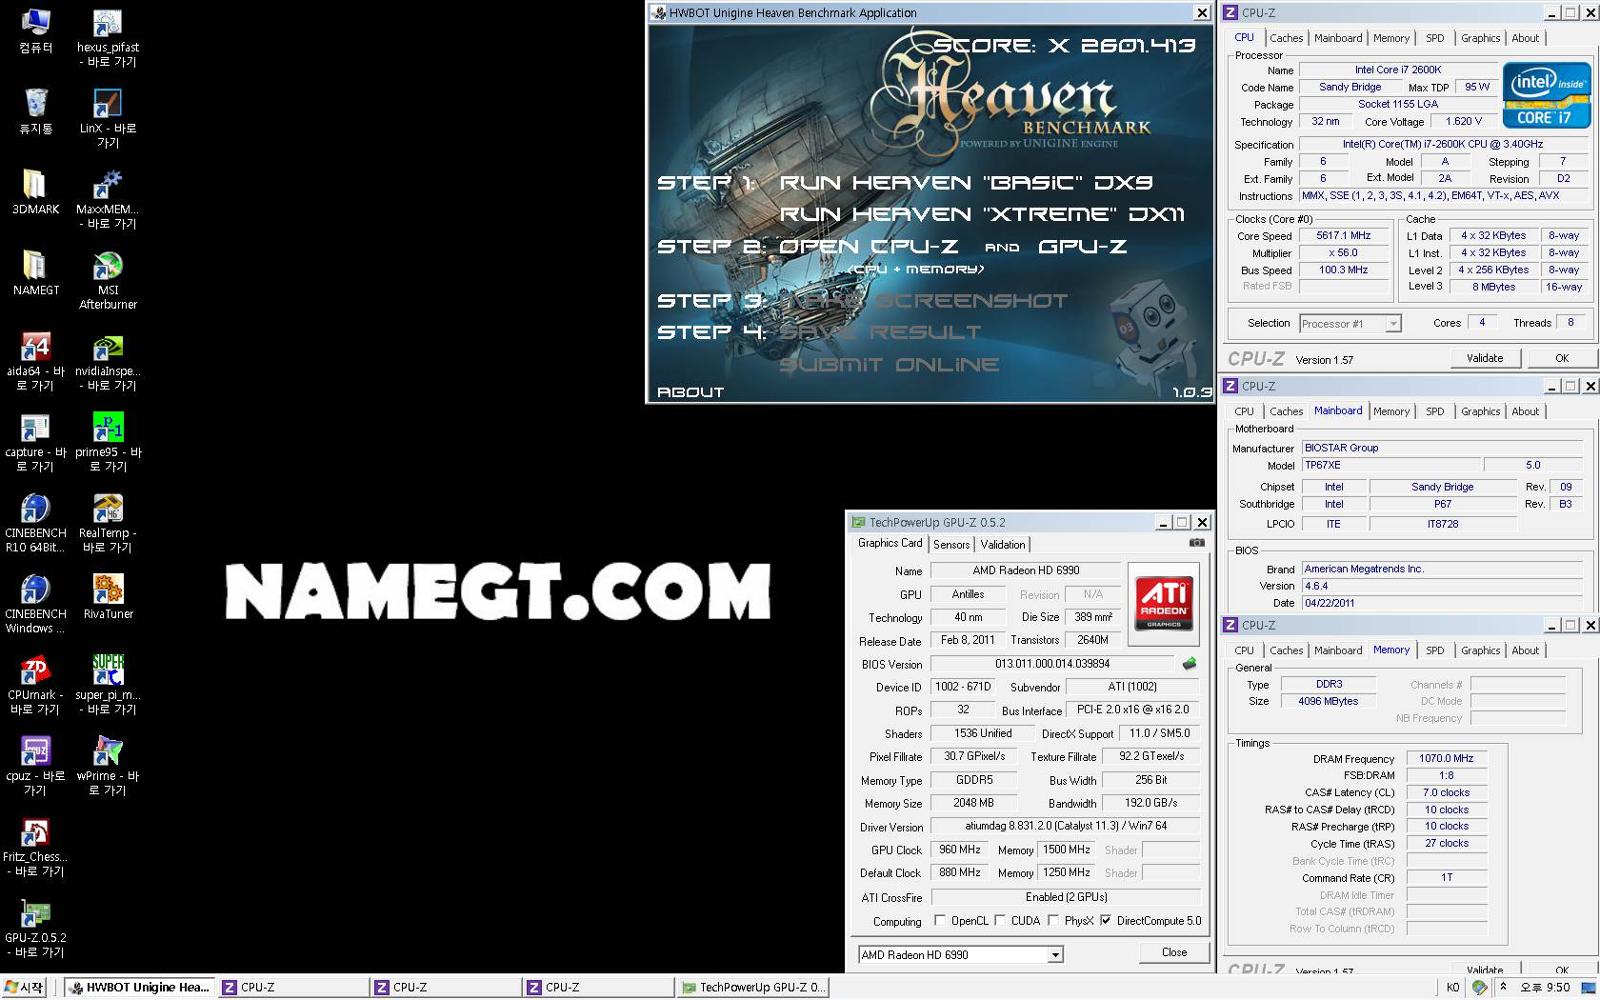Open the Computer desktop icon
This screenshot has height=1000, width=1600.
click(35, 30)
